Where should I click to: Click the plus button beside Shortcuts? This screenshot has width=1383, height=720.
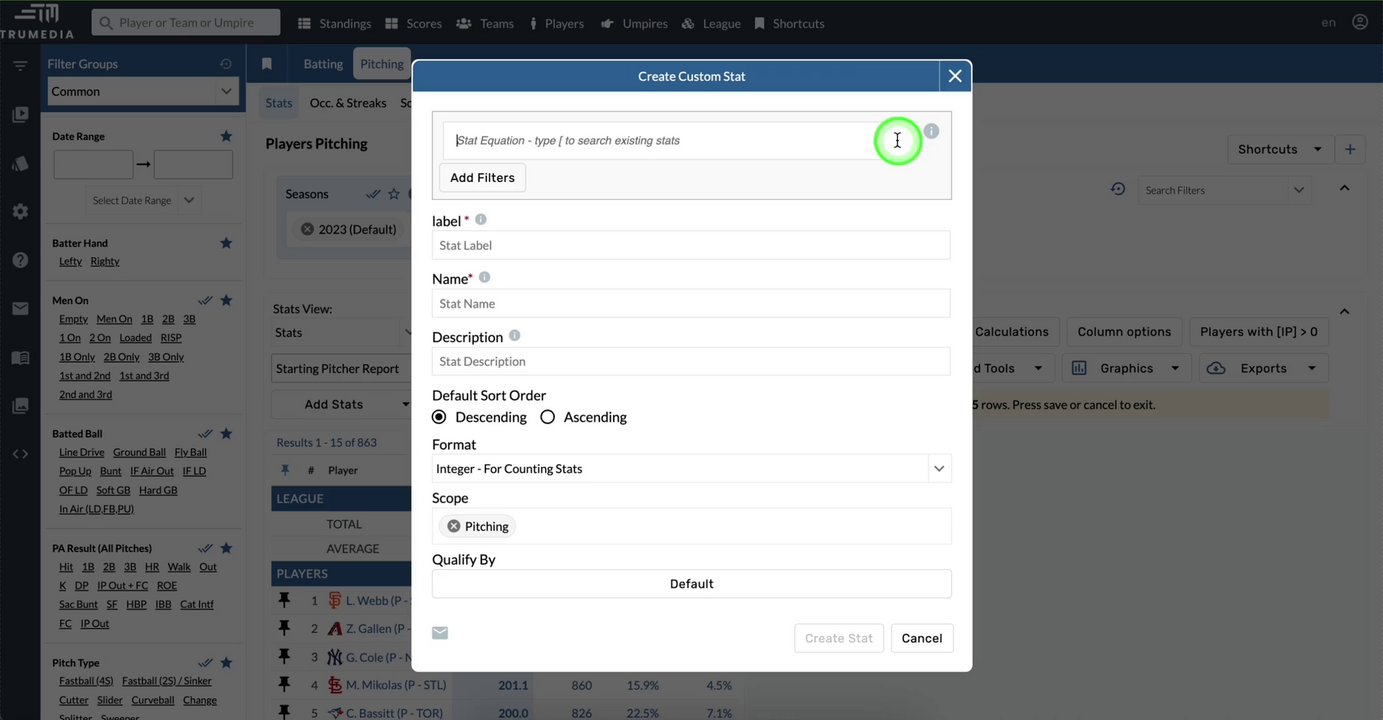(1350, 149)
